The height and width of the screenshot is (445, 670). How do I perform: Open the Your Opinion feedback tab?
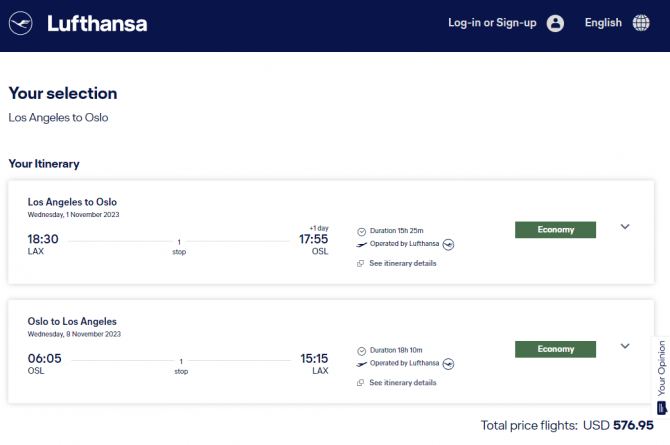coord(661,377)
